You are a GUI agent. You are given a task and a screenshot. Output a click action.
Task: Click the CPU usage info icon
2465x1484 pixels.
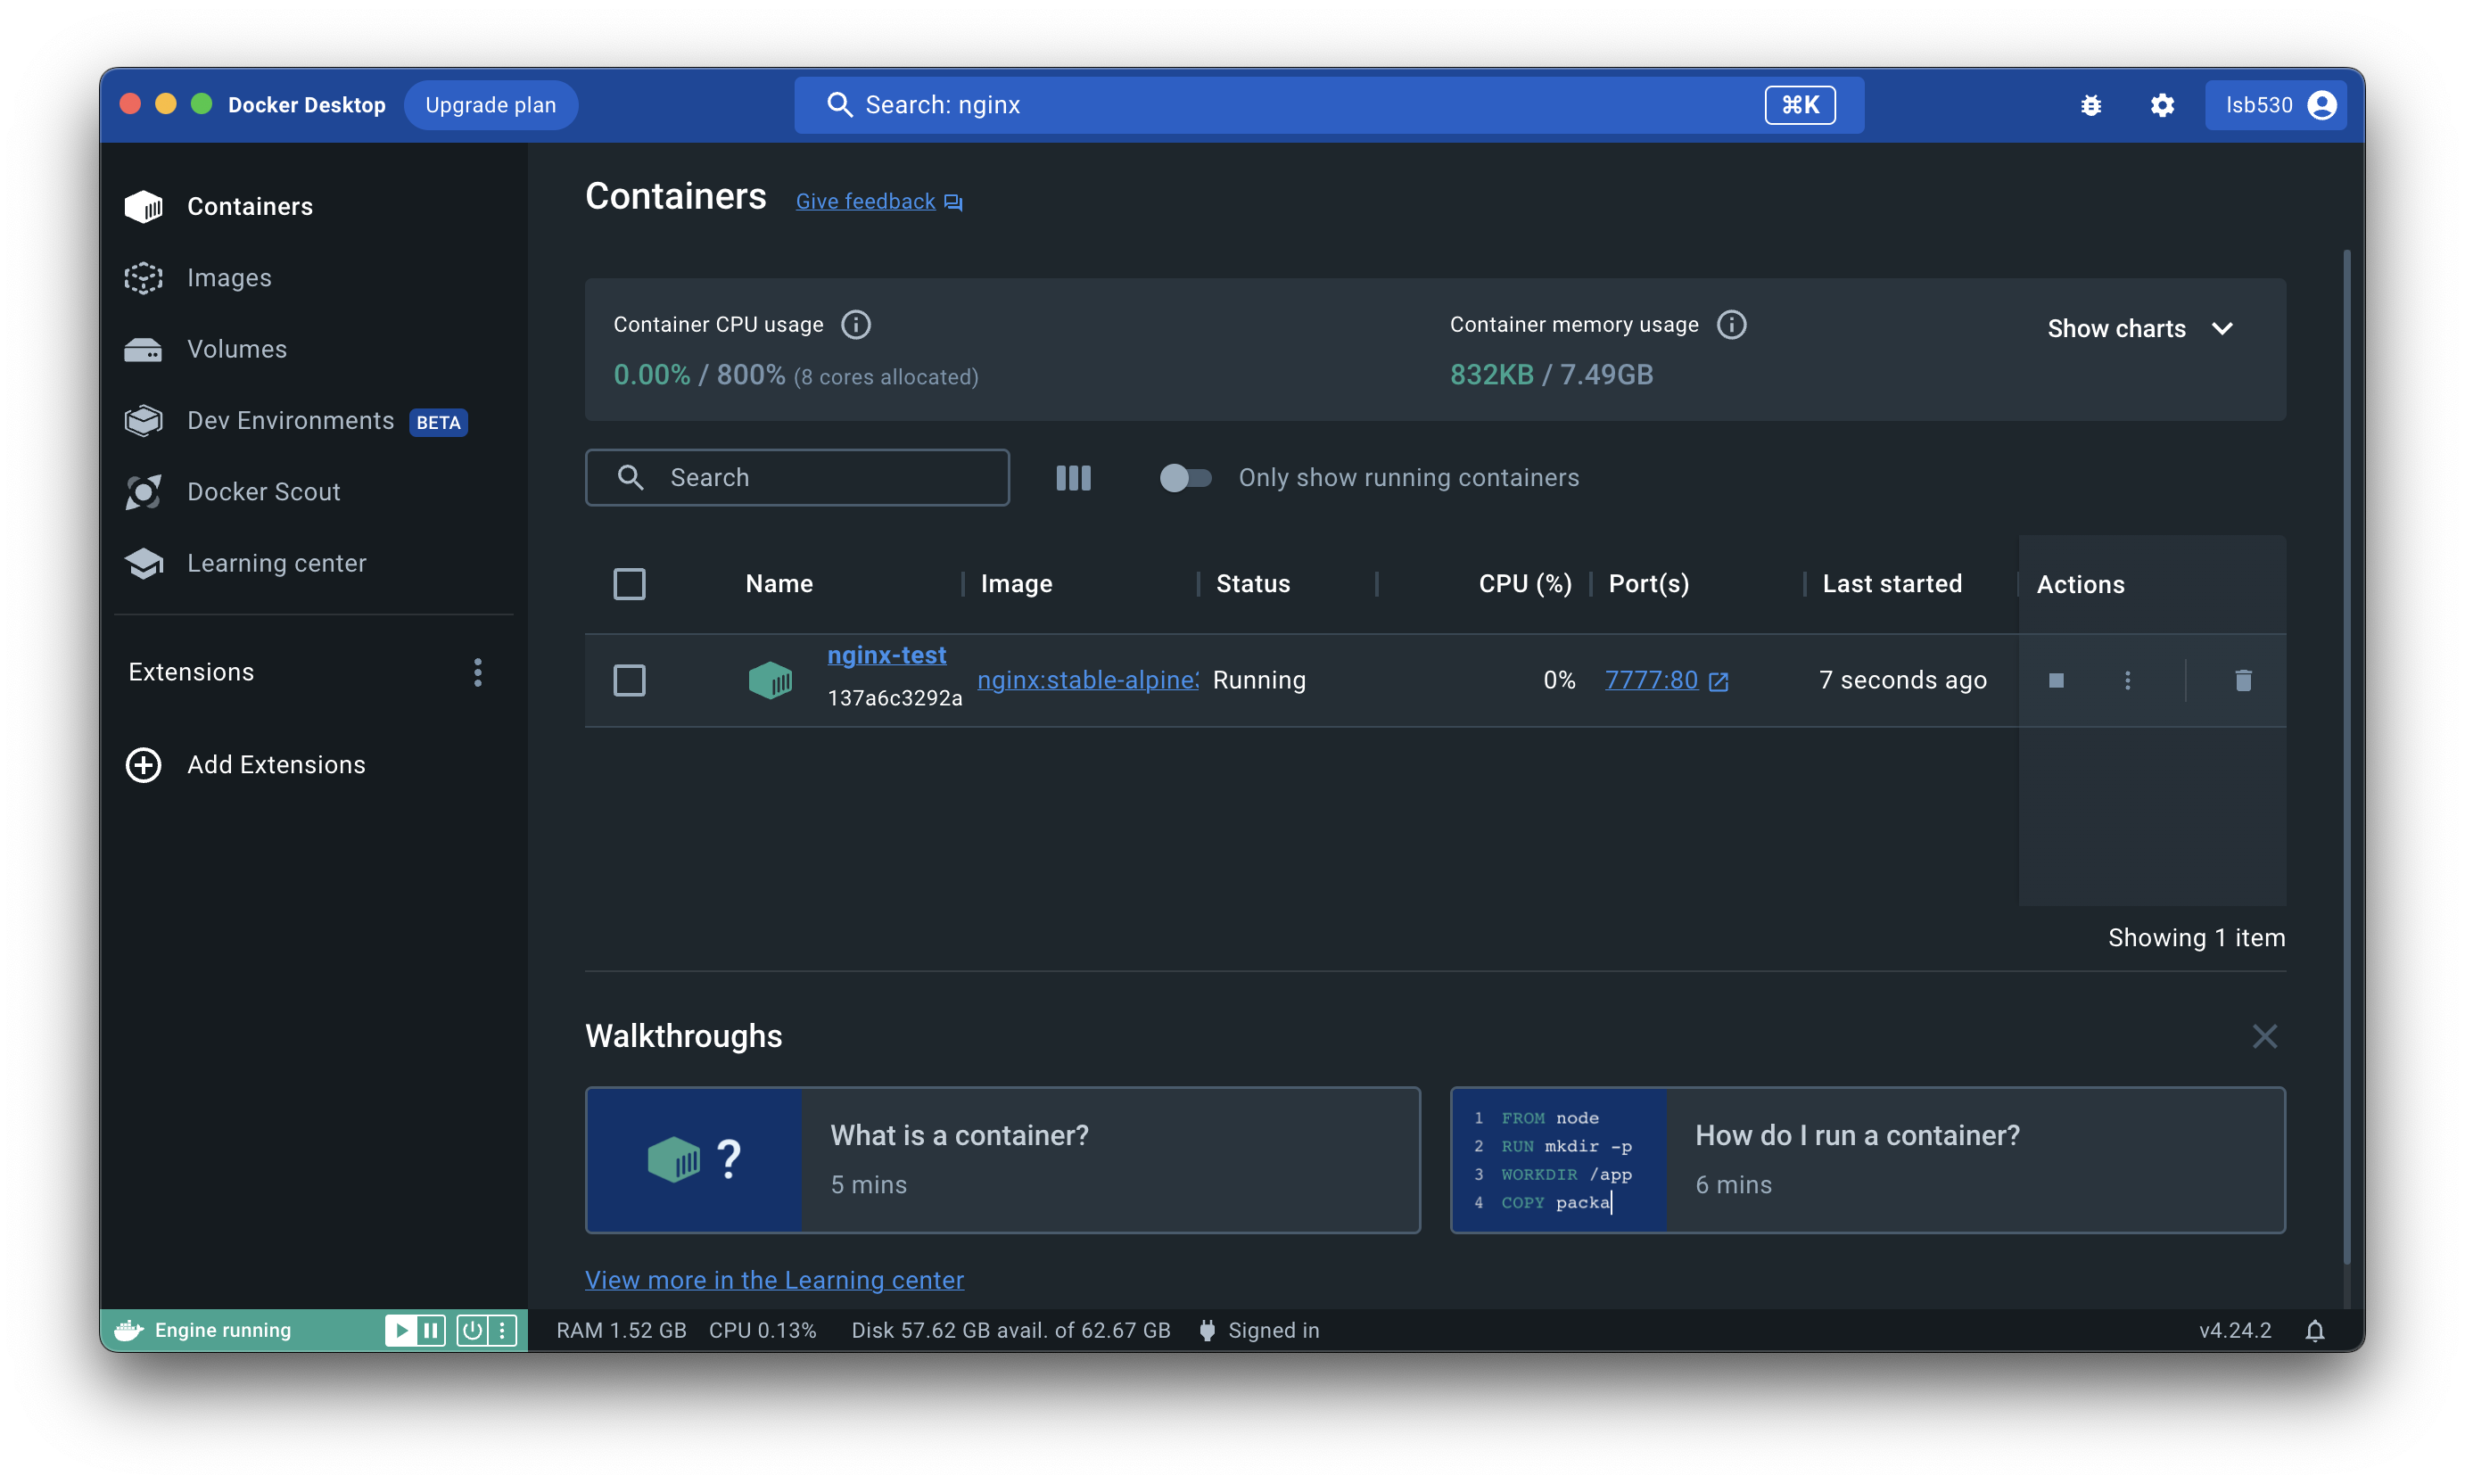[856, 325]
